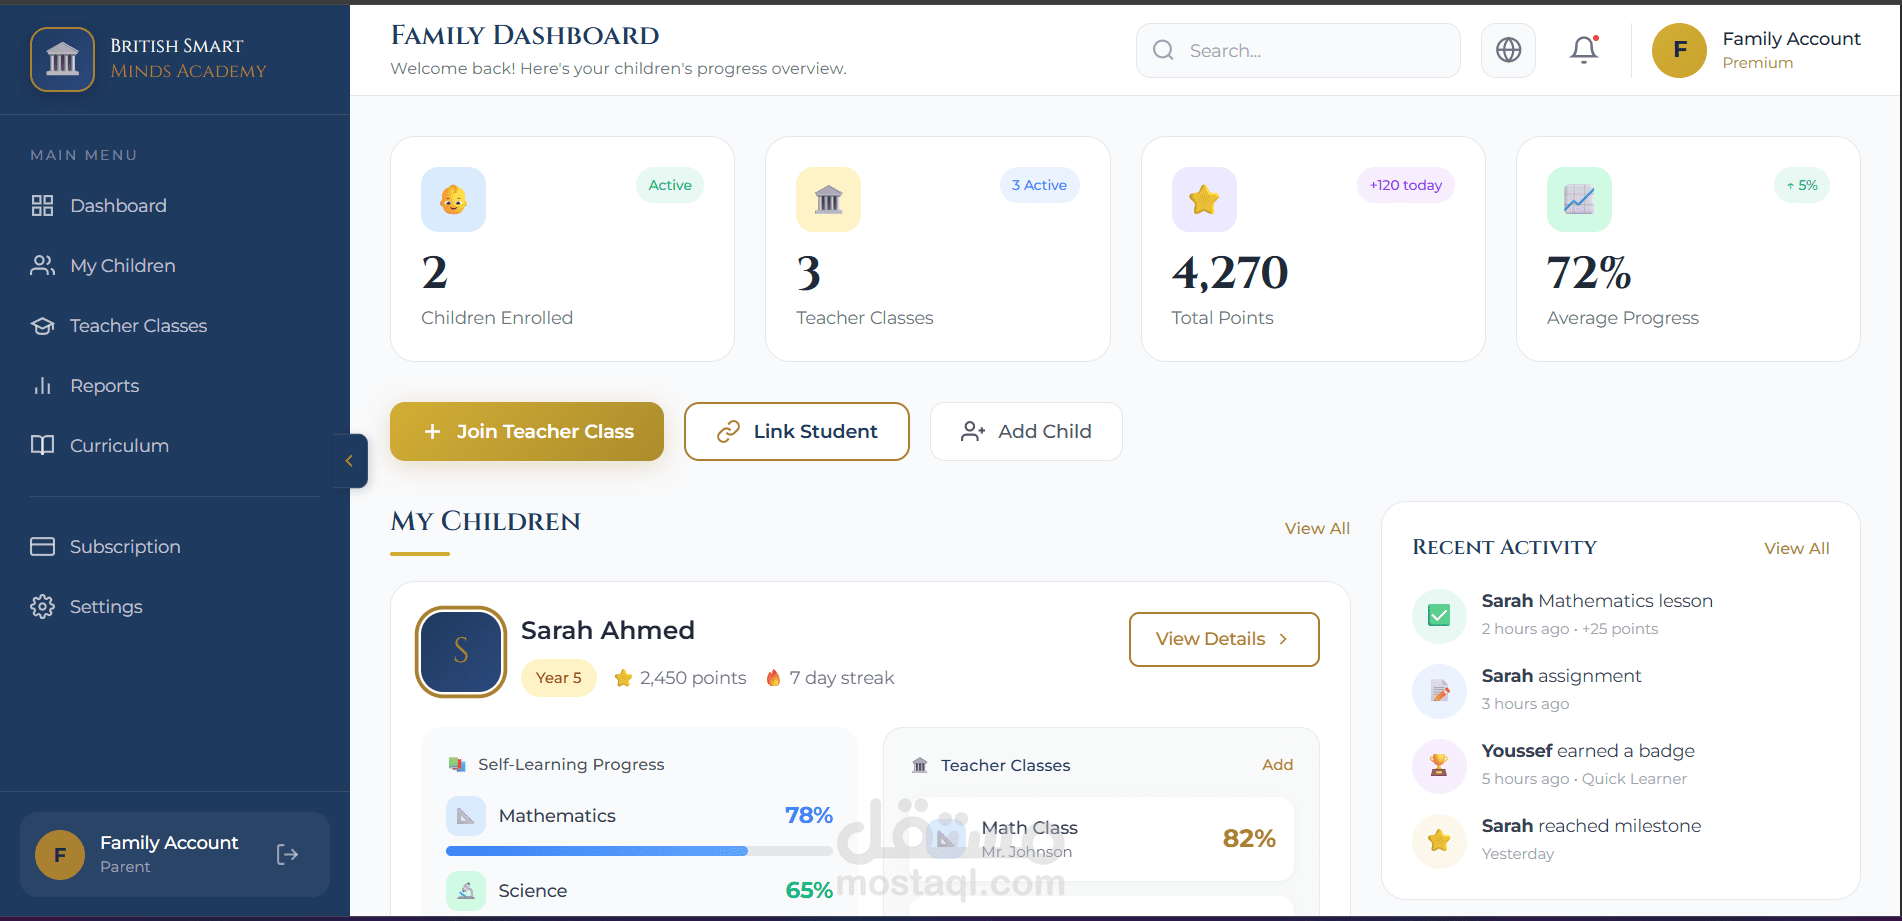The height and width of the screenshot is (921, 1902).
Task: Click the "4,270" Total Points value
Action: tap(1230, 273)
